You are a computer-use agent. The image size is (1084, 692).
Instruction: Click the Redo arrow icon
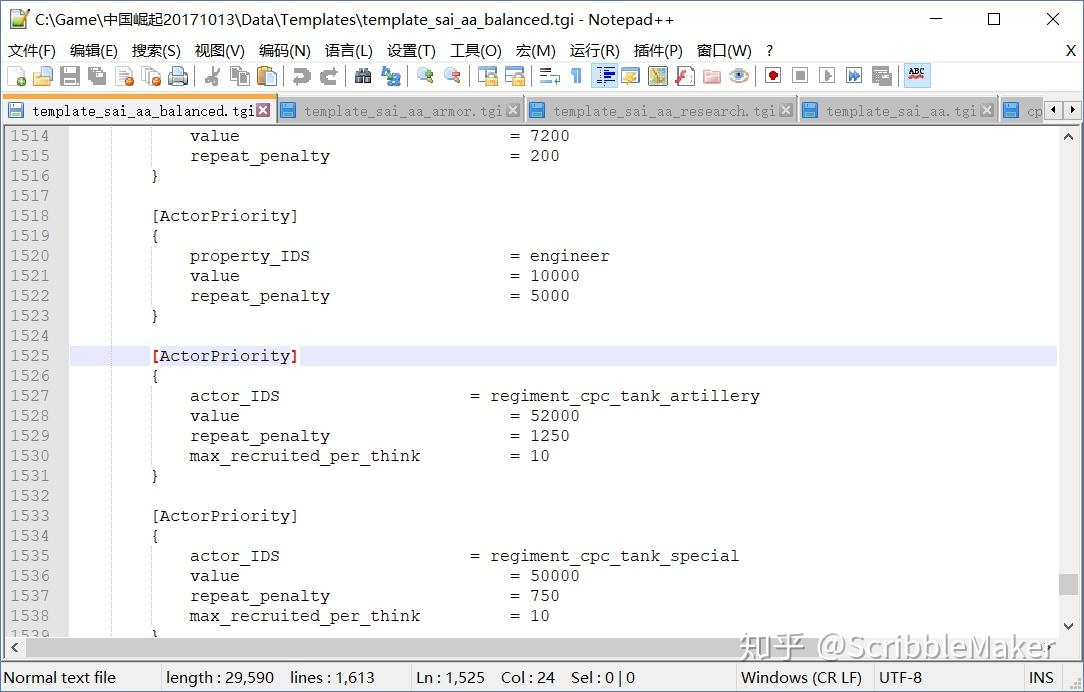tap(328, 76)
